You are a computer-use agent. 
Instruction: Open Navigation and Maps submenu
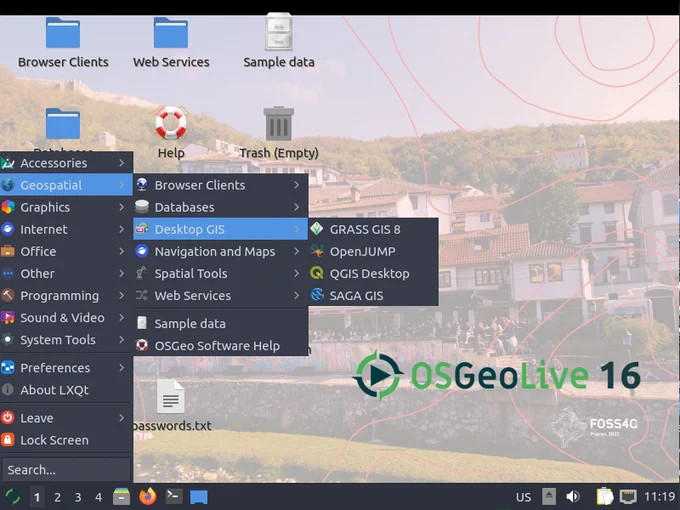pyautogui.click(x=220, y=251)
